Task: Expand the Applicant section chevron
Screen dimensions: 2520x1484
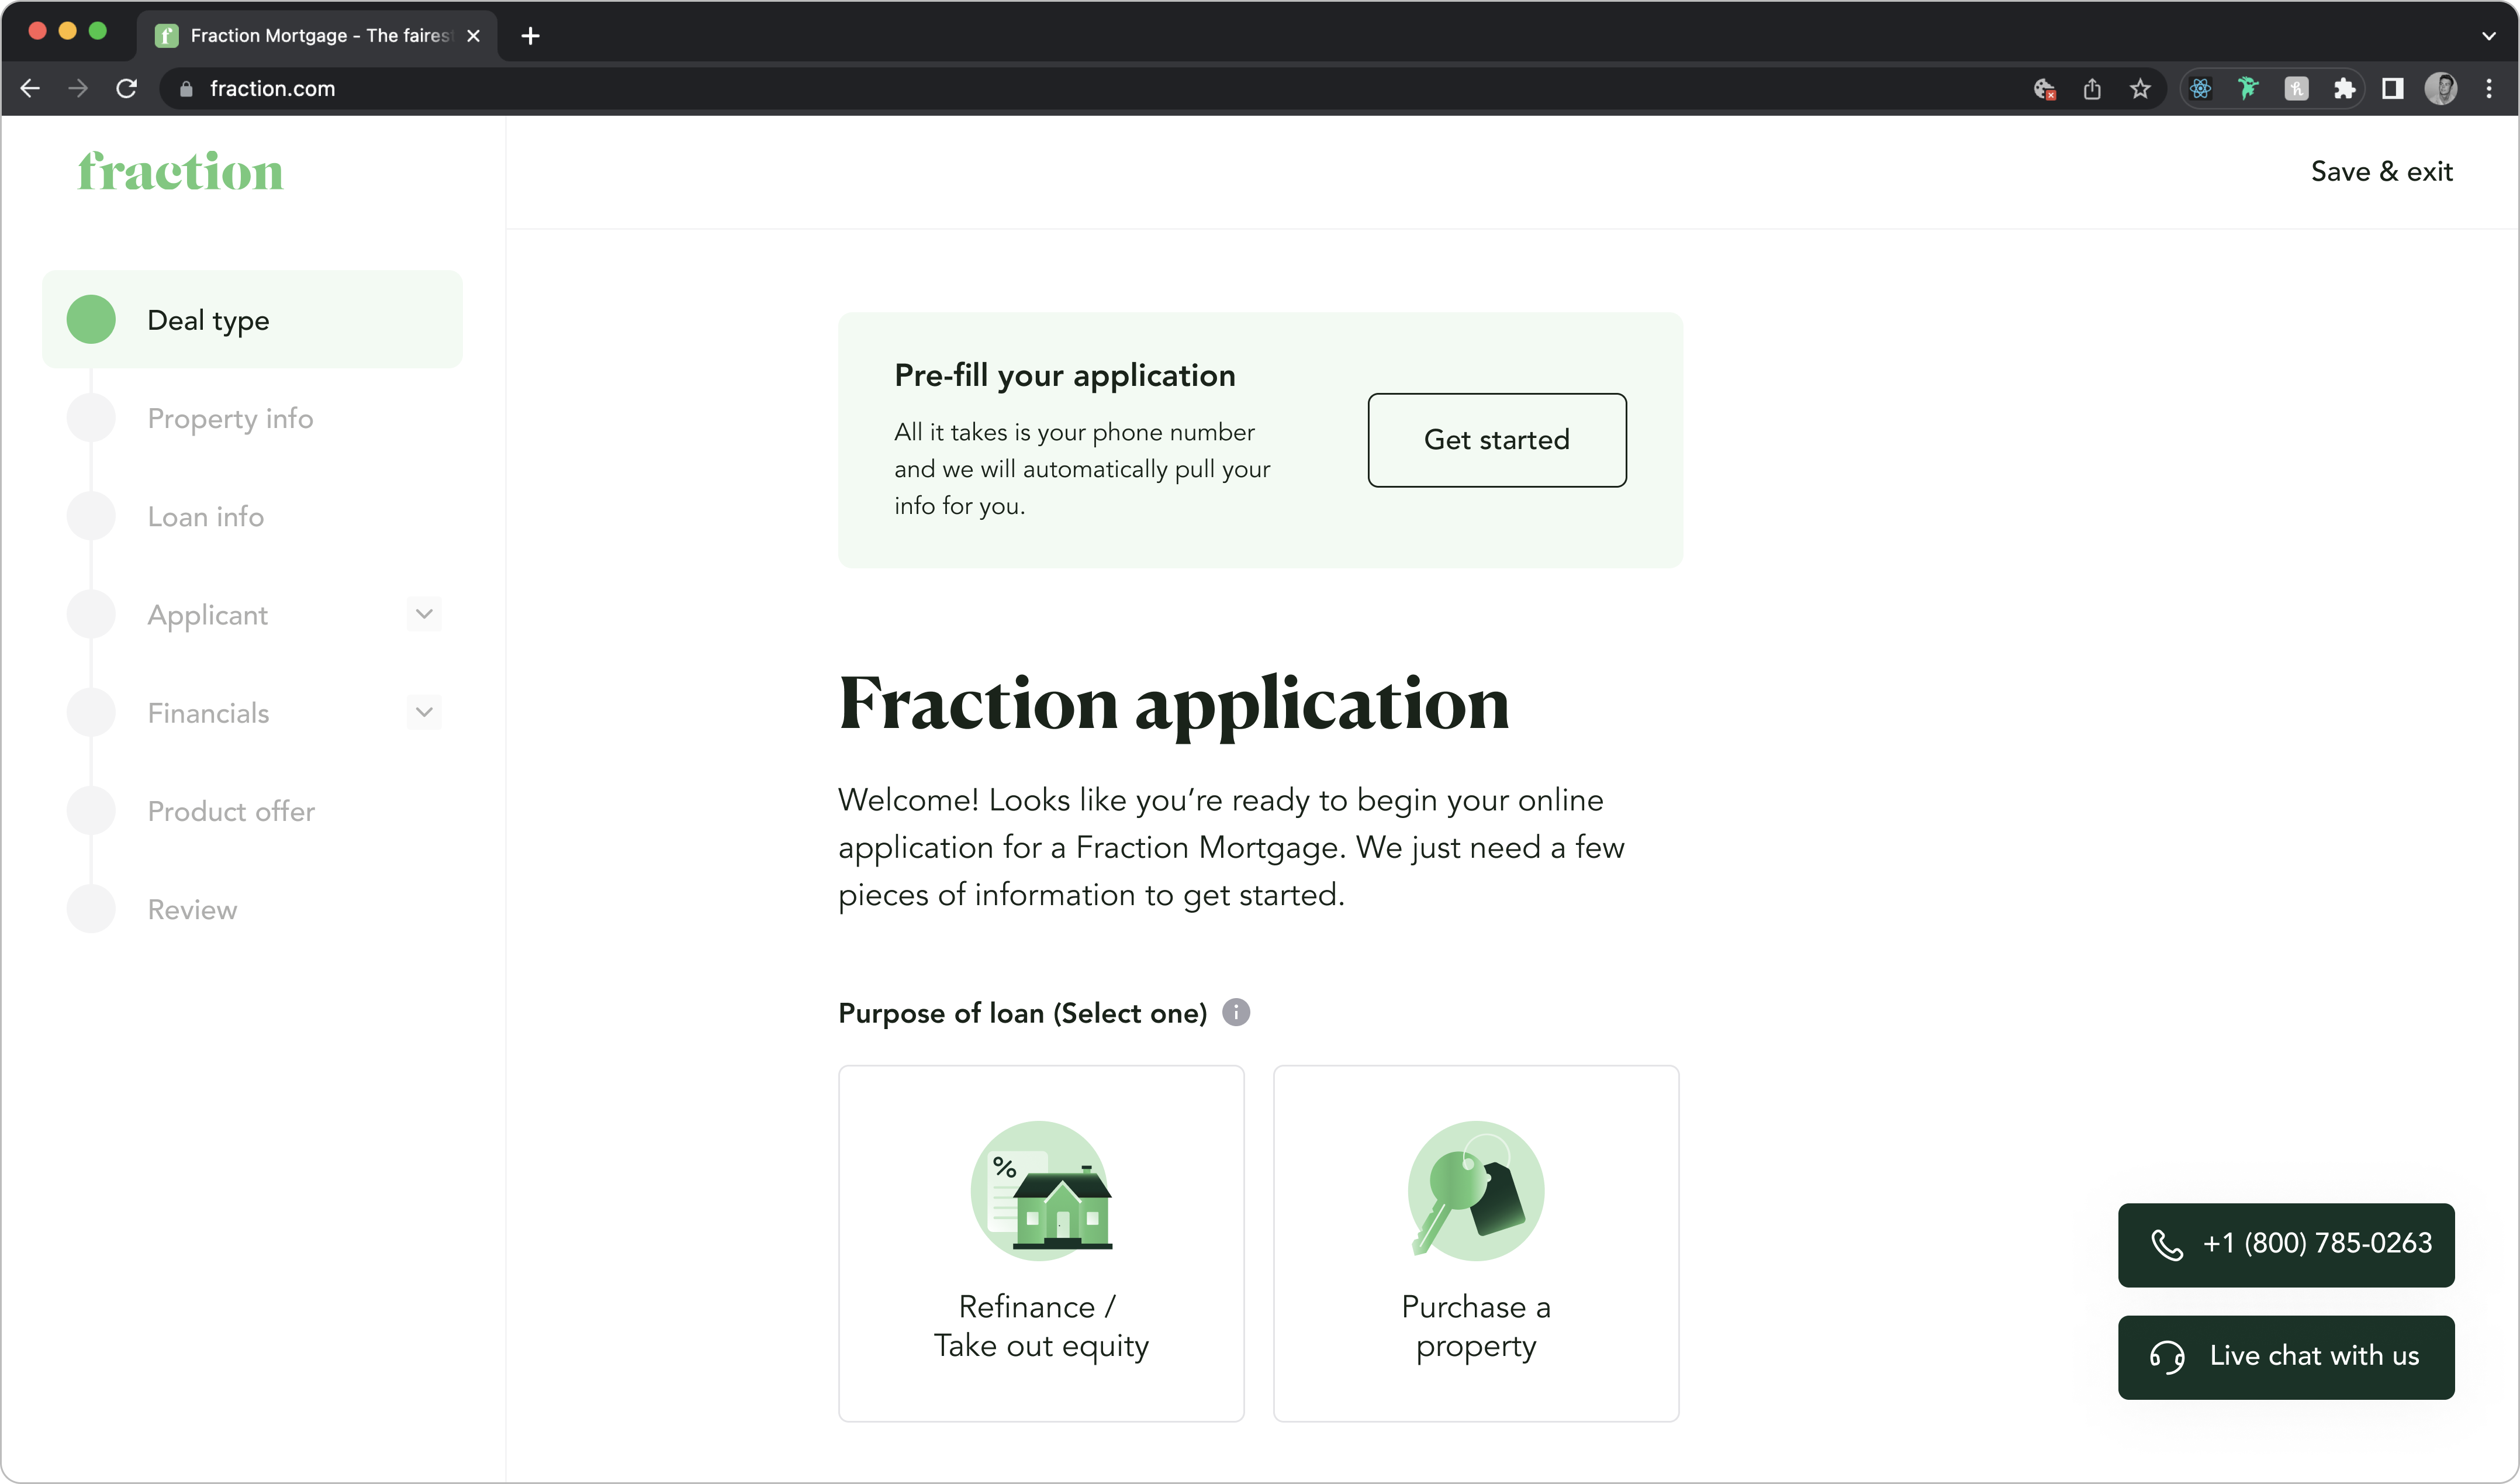Action: (424, 614)
